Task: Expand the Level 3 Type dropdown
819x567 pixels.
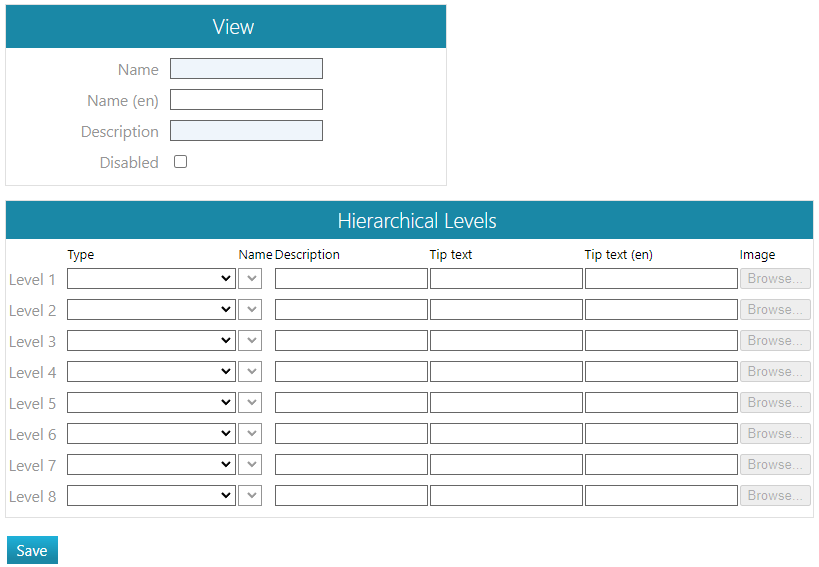Action: tap(151, 341)
